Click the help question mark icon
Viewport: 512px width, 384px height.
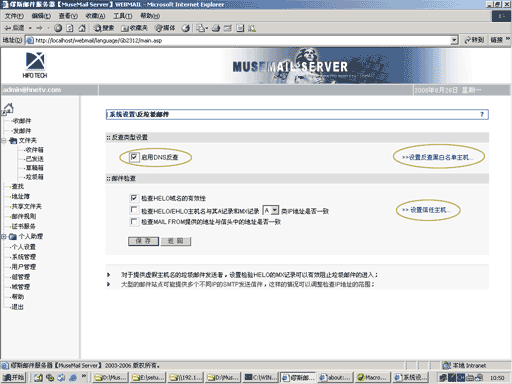[x=482, y=114]
